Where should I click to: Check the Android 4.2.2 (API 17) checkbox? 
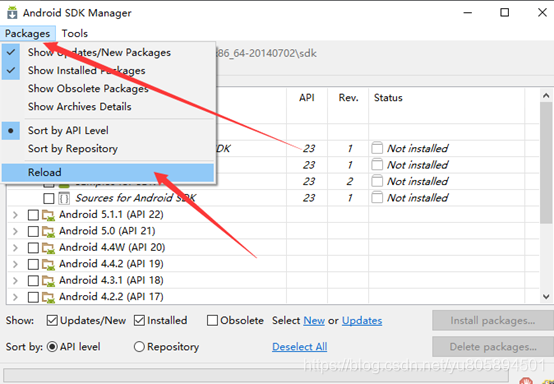33,297
